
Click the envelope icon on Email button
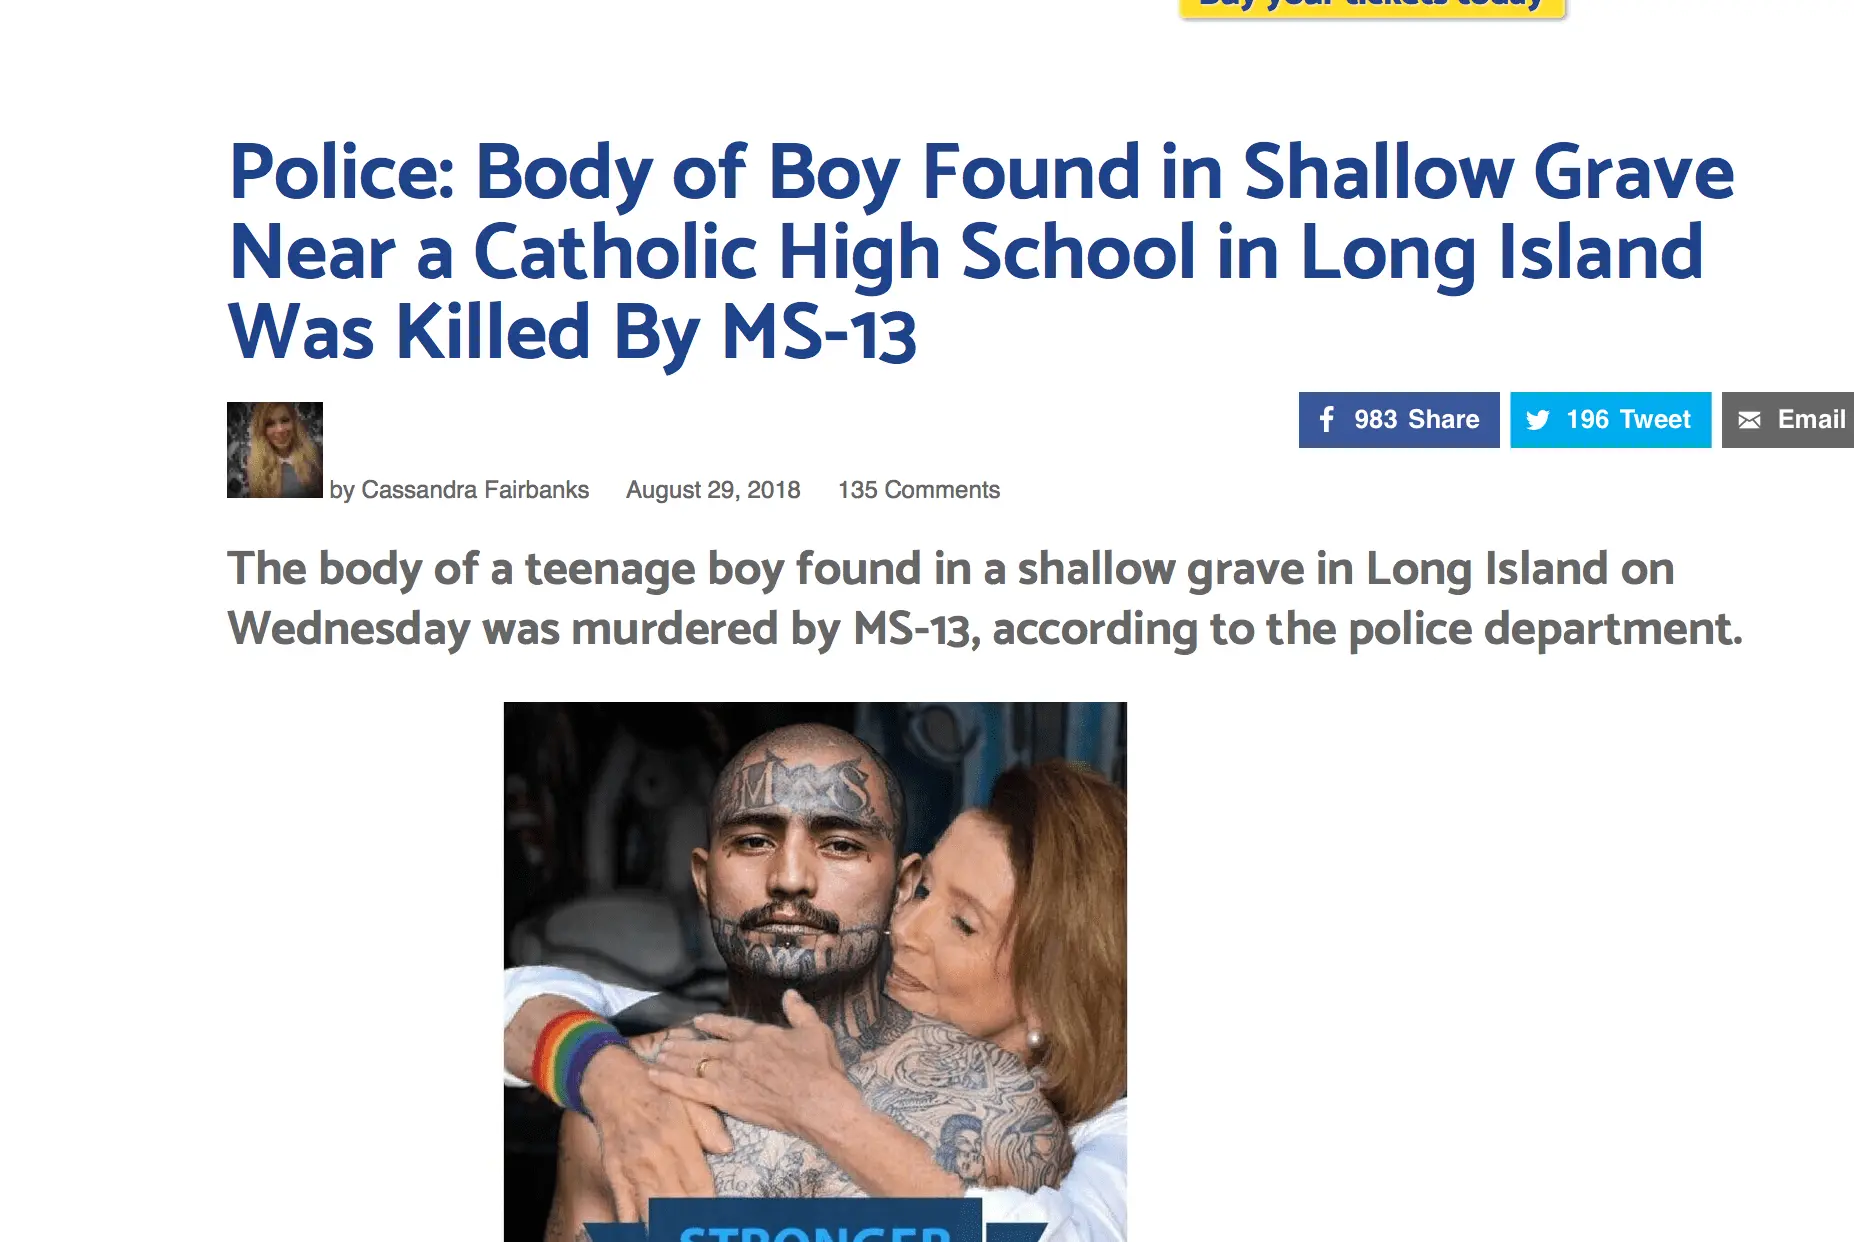pos(1749,420)
